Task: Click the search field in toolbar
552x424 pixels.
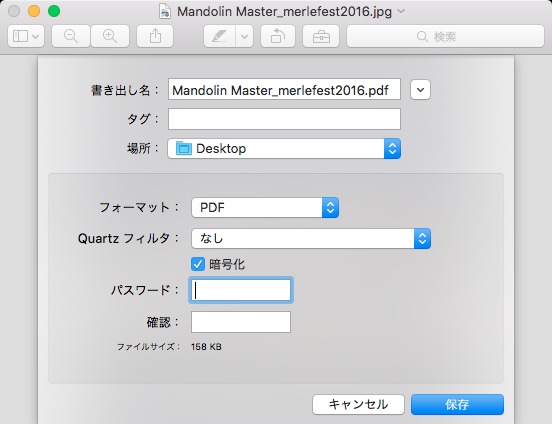Action: (445, 36)
